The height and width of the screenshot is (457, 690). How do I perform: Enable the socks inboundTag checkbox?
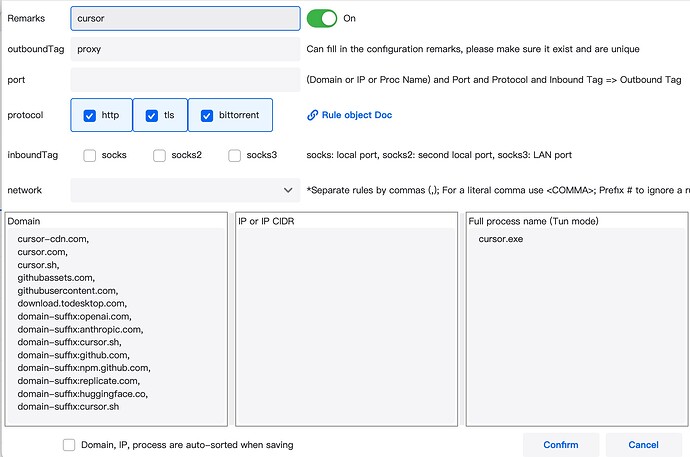(x=90, y=155)
